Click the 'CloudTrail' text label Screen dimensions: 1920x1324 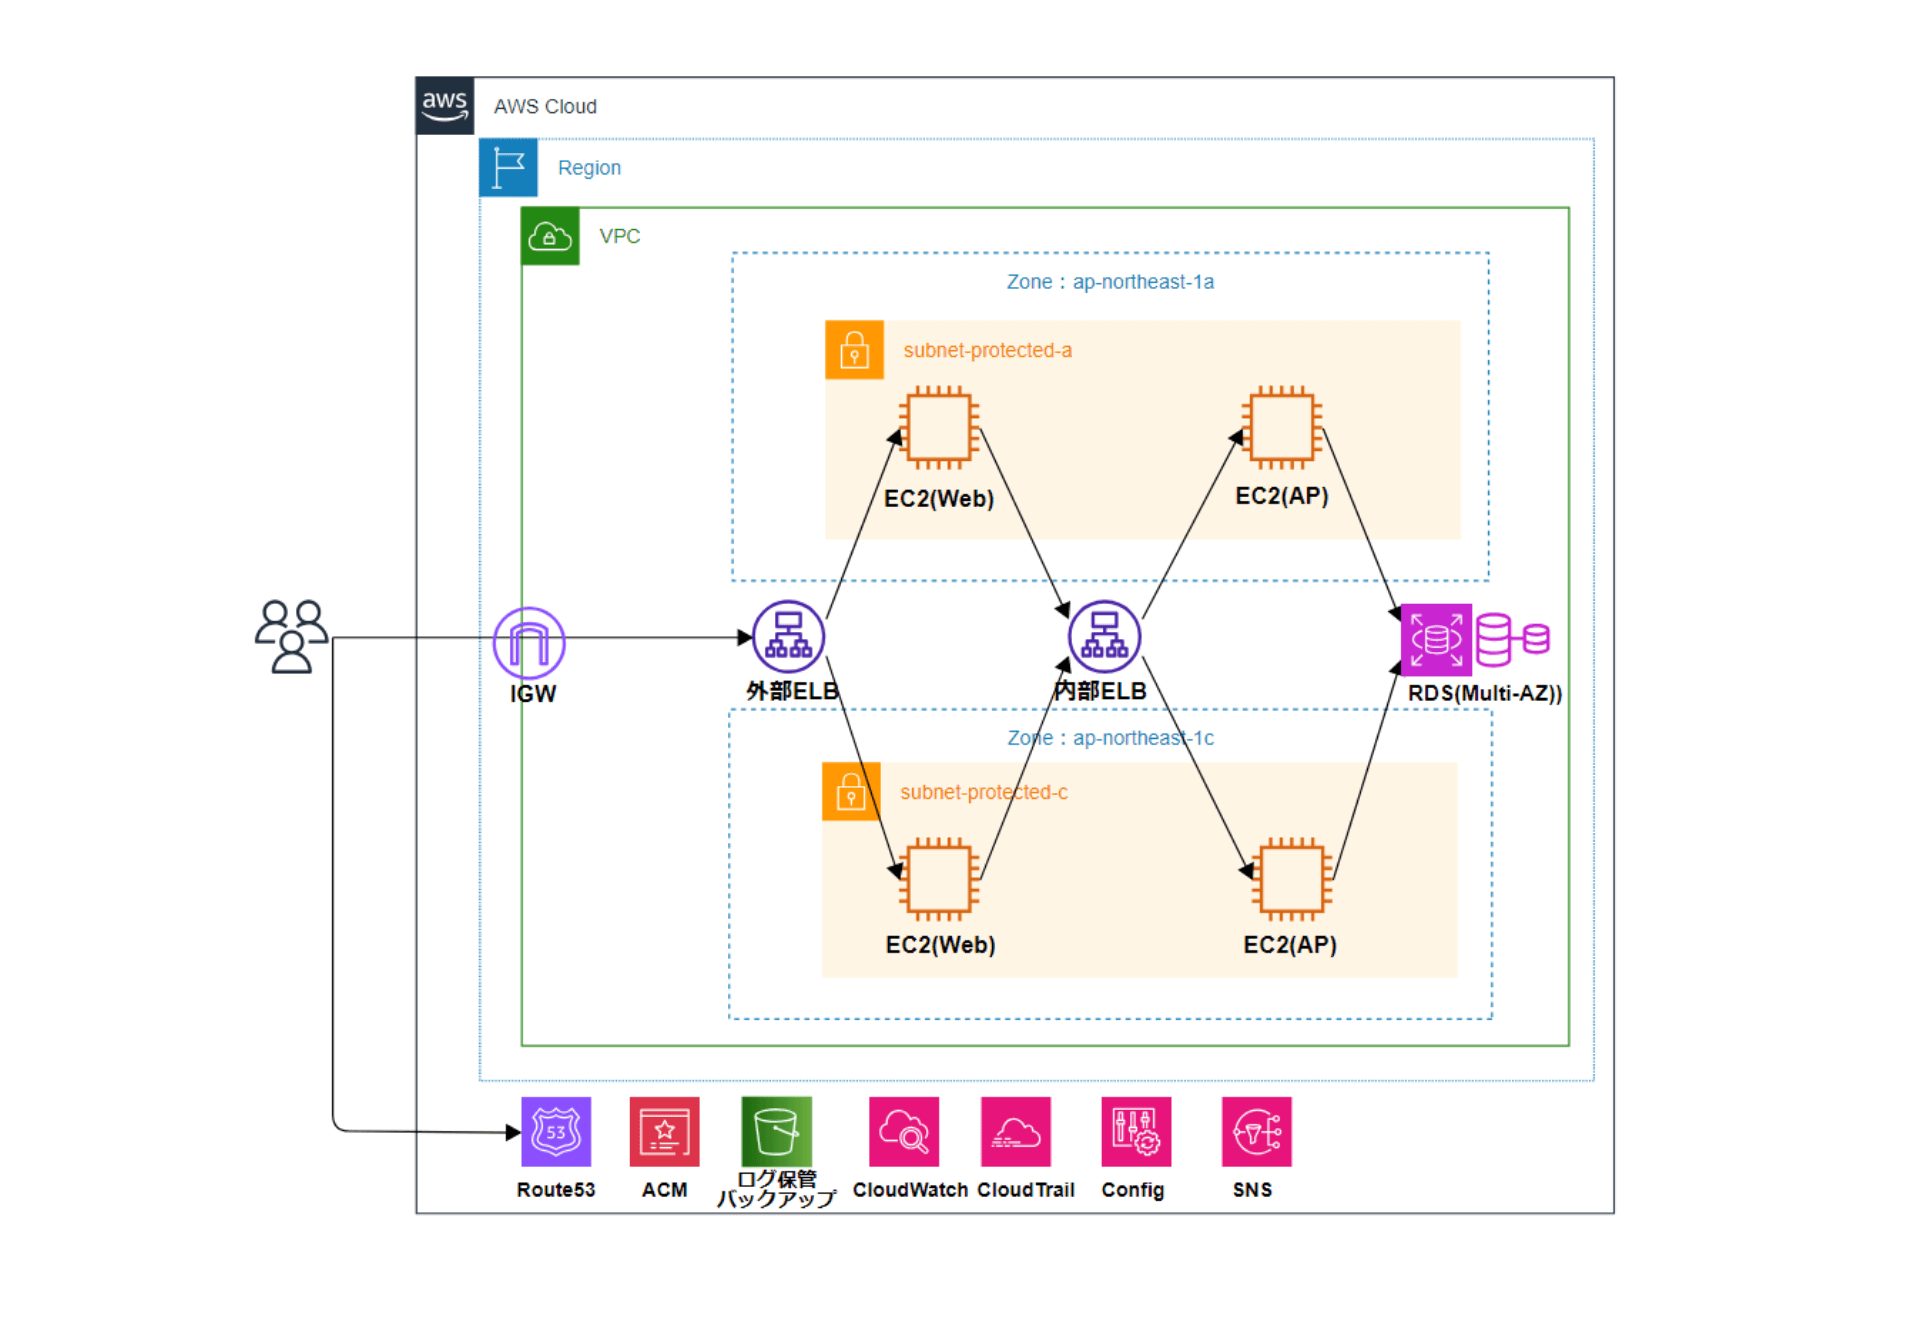click(x=1026, y=1190)
